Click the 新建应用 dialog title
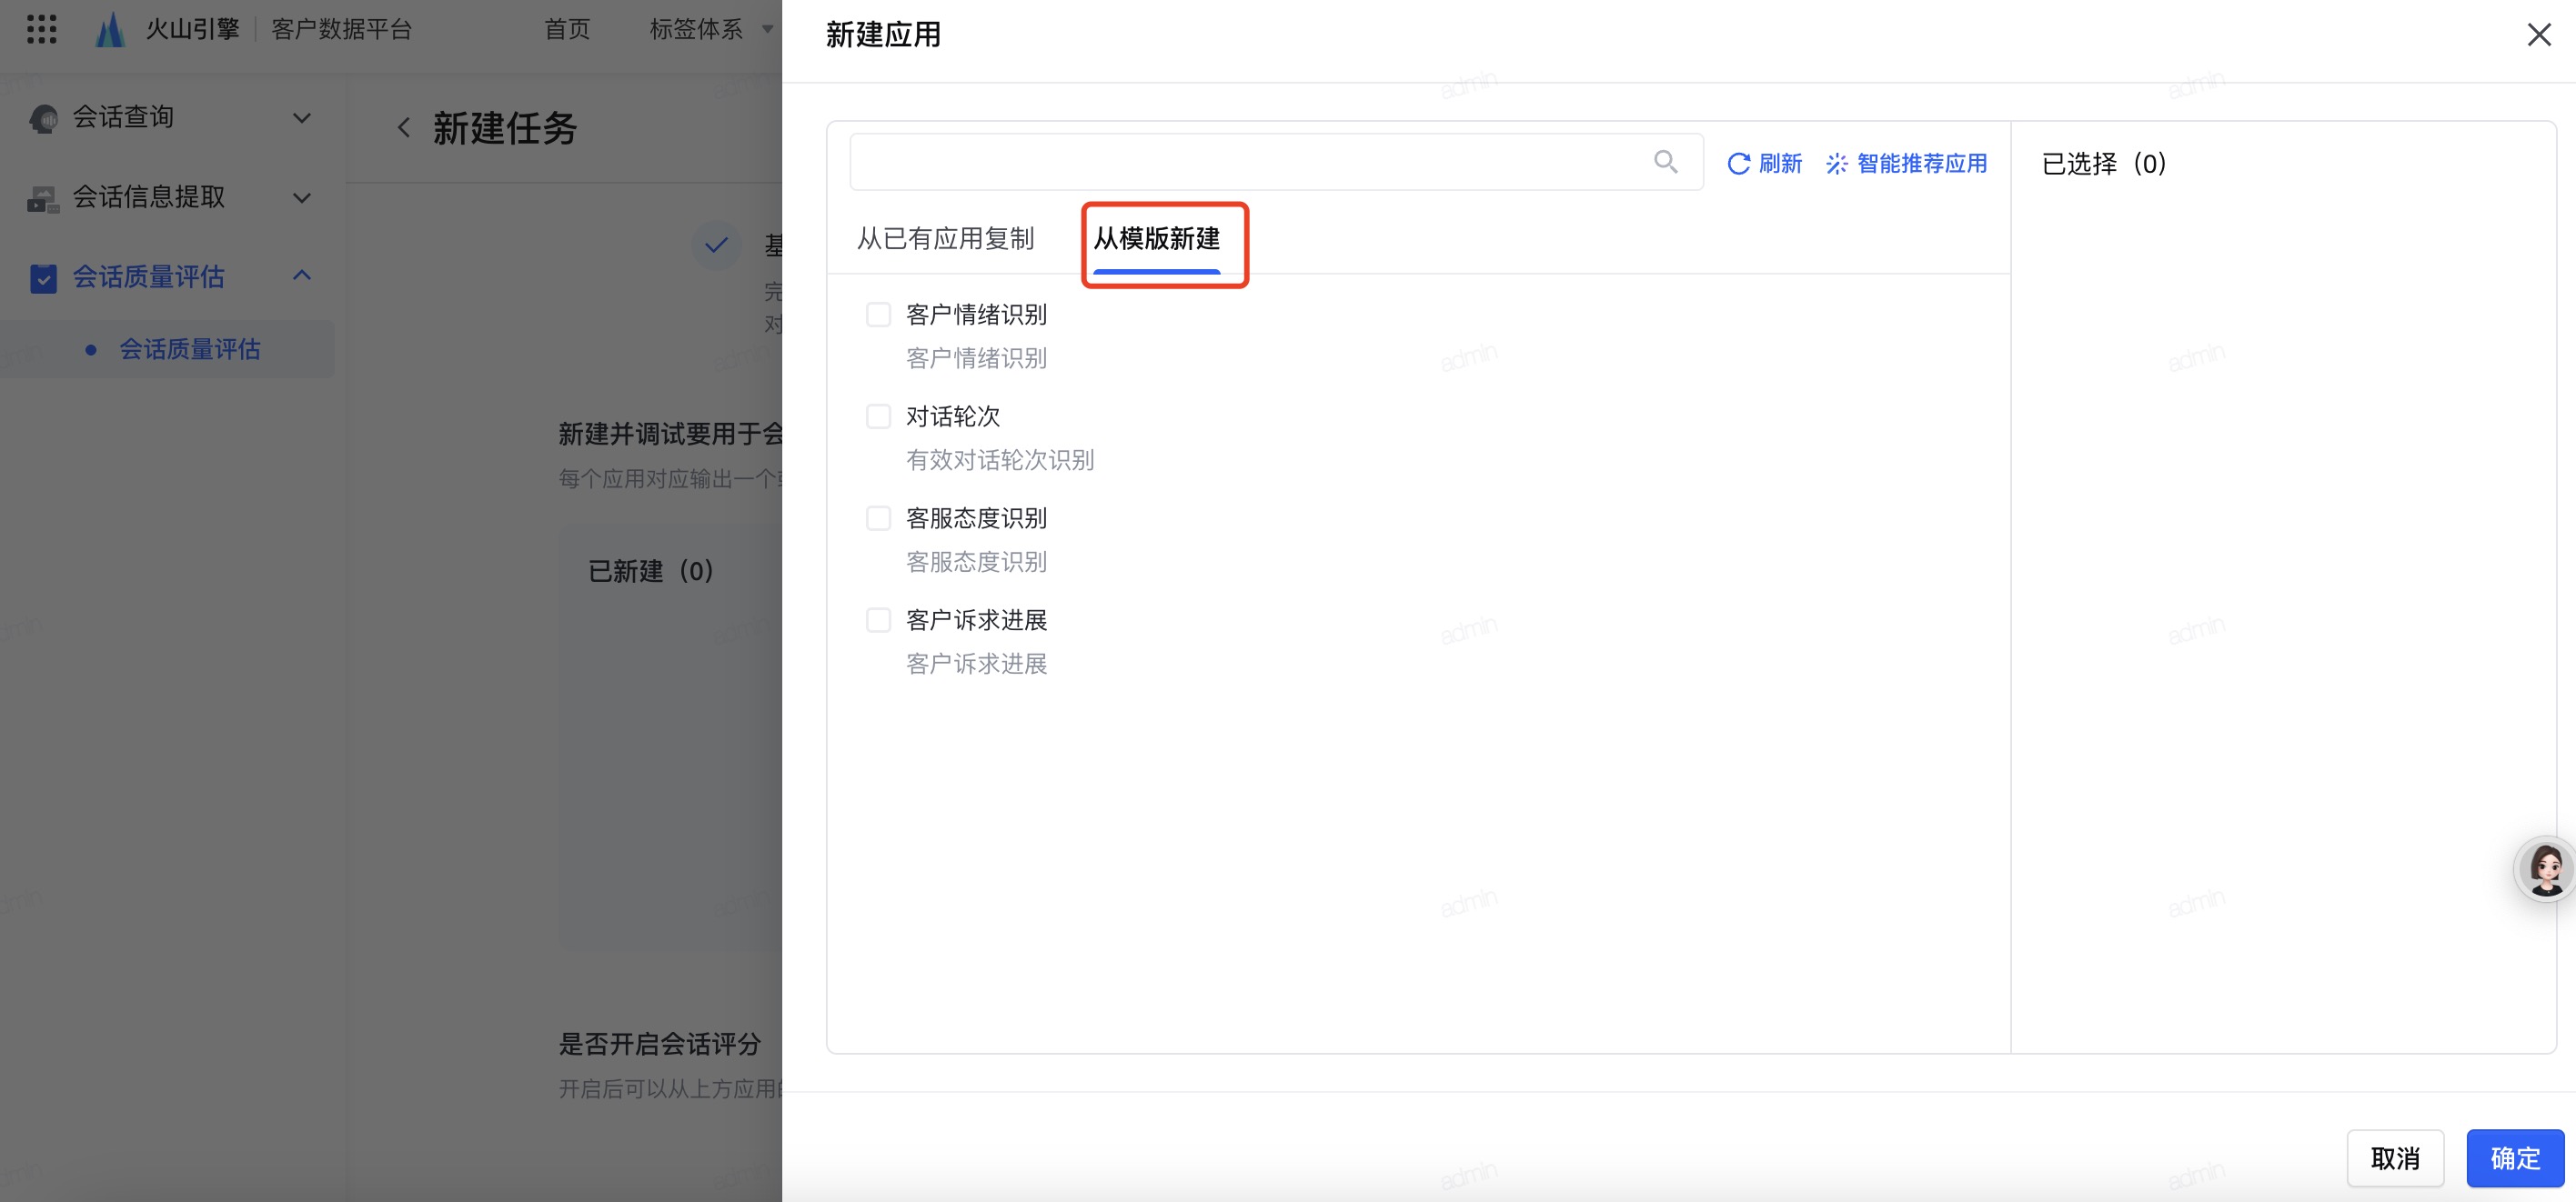 [x=883, y=35]
